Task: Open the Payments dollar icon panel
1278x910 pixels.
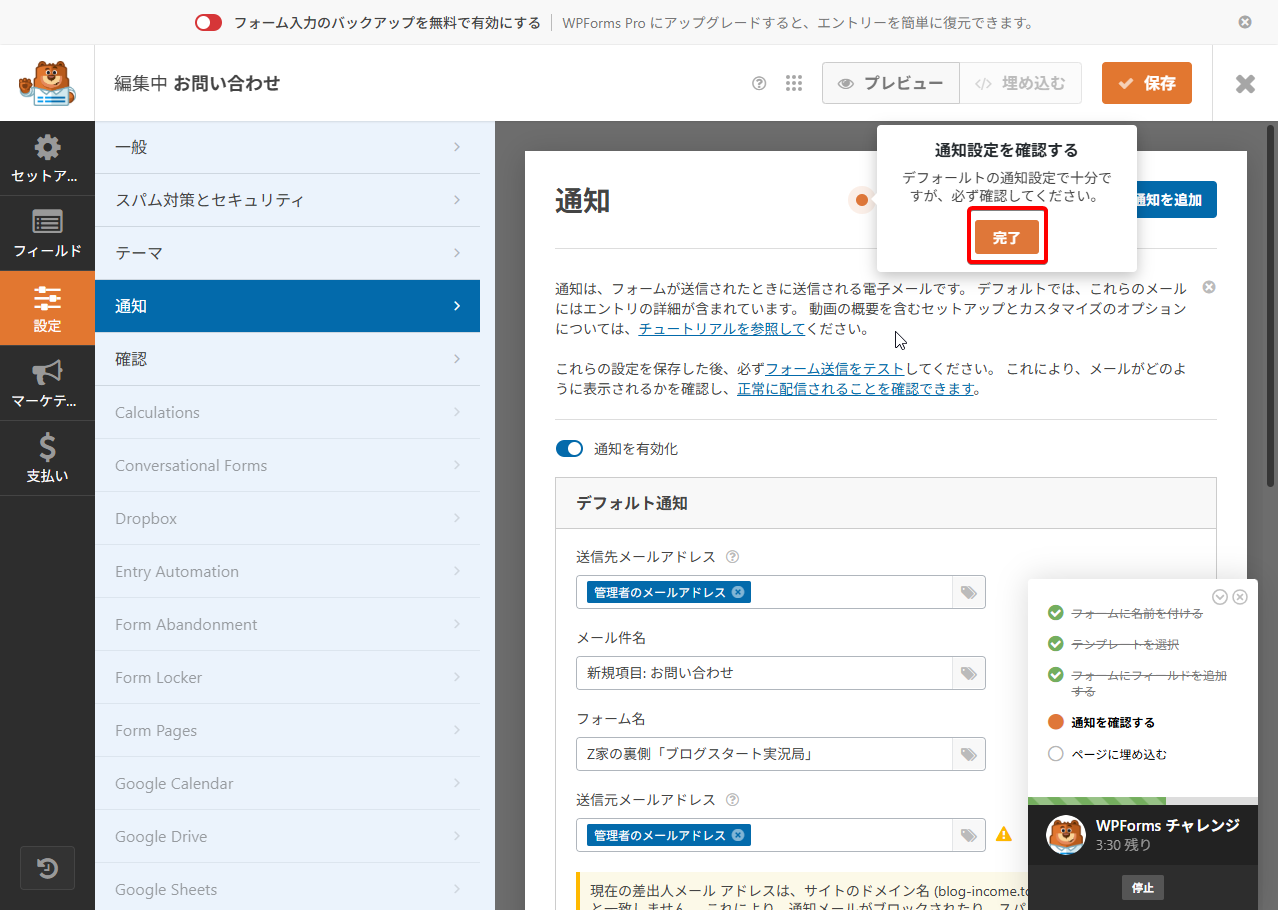Action: [x=47, y=458]
